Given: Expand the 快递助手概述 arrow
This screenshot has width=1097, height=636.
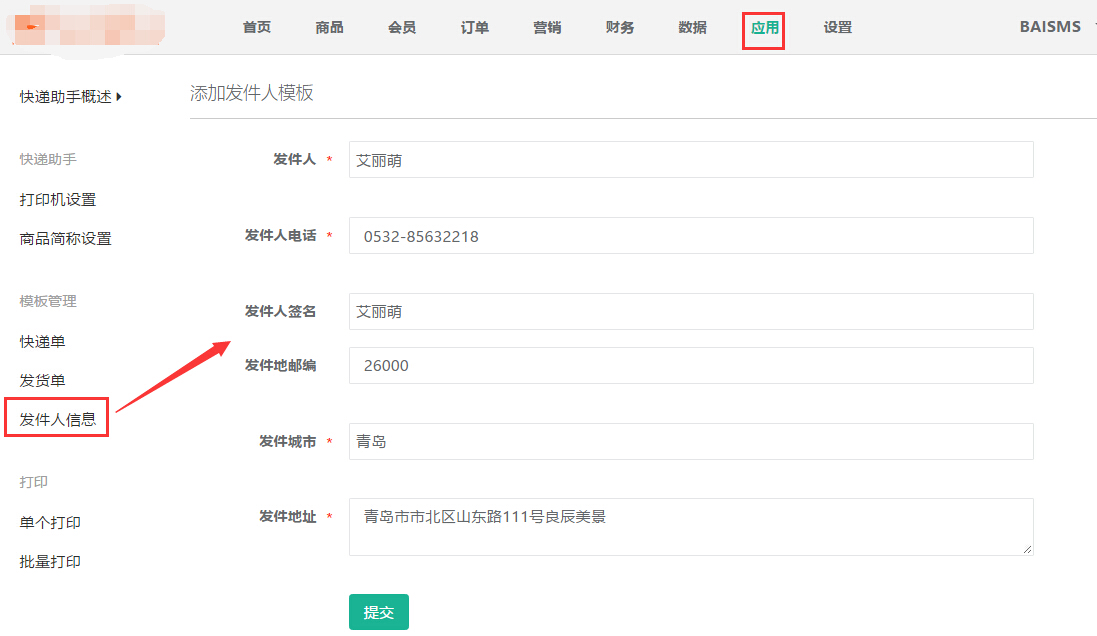Looking at the screenshot, I should (x=119, y=97).
